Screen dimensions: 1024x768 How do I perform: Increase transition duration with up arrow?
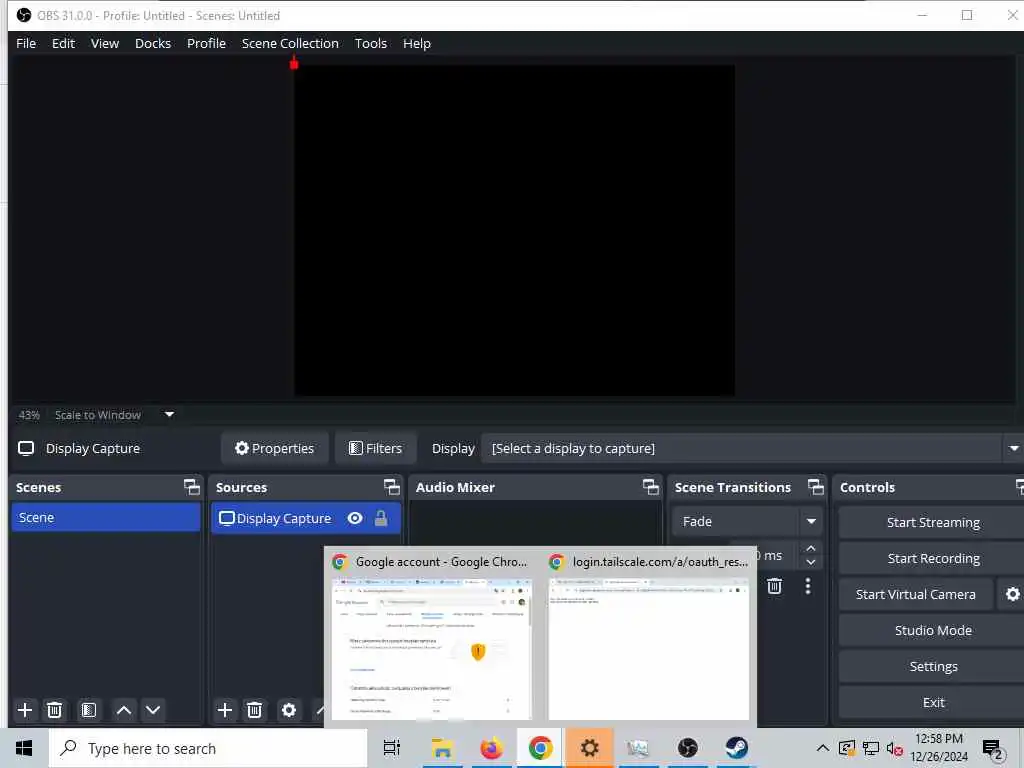(x=811, y=549)
